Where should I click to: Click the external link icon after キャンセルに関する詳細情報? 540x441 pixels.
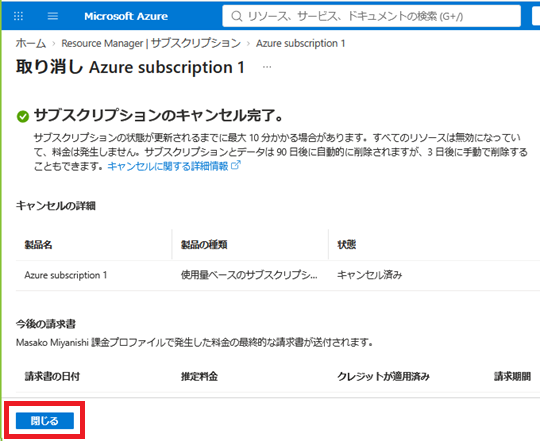[236, 165]
